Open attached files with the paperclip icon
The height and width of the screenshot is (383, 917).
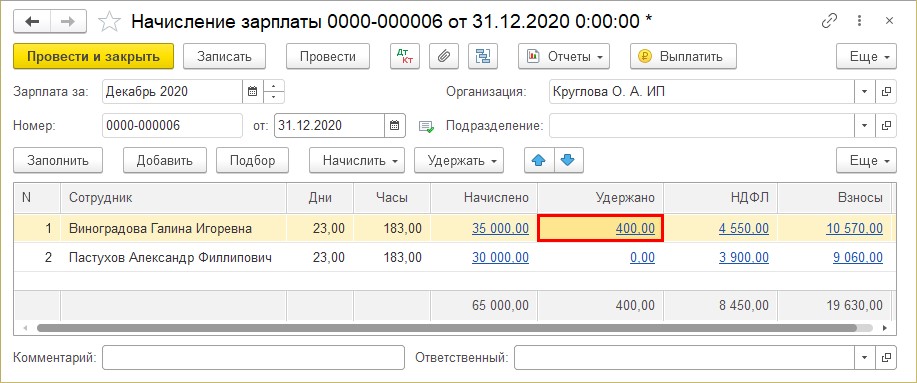444,57
